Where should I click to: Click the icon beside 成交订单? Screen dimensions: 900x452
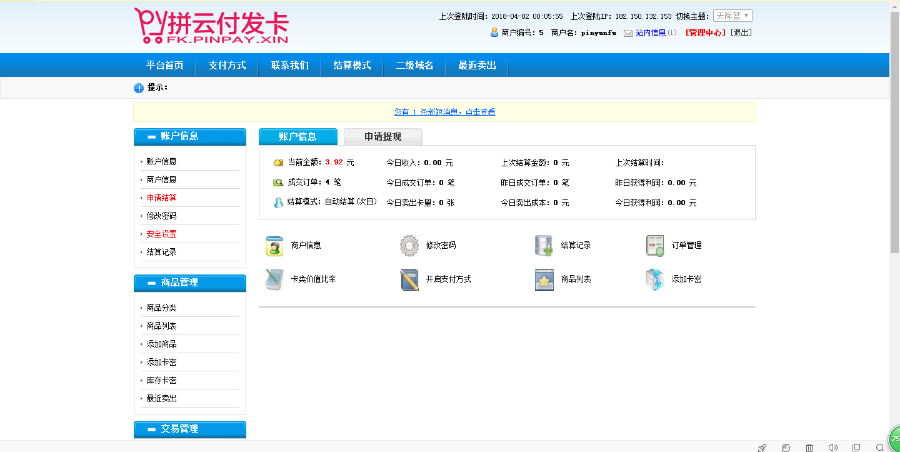coord(278,183)
